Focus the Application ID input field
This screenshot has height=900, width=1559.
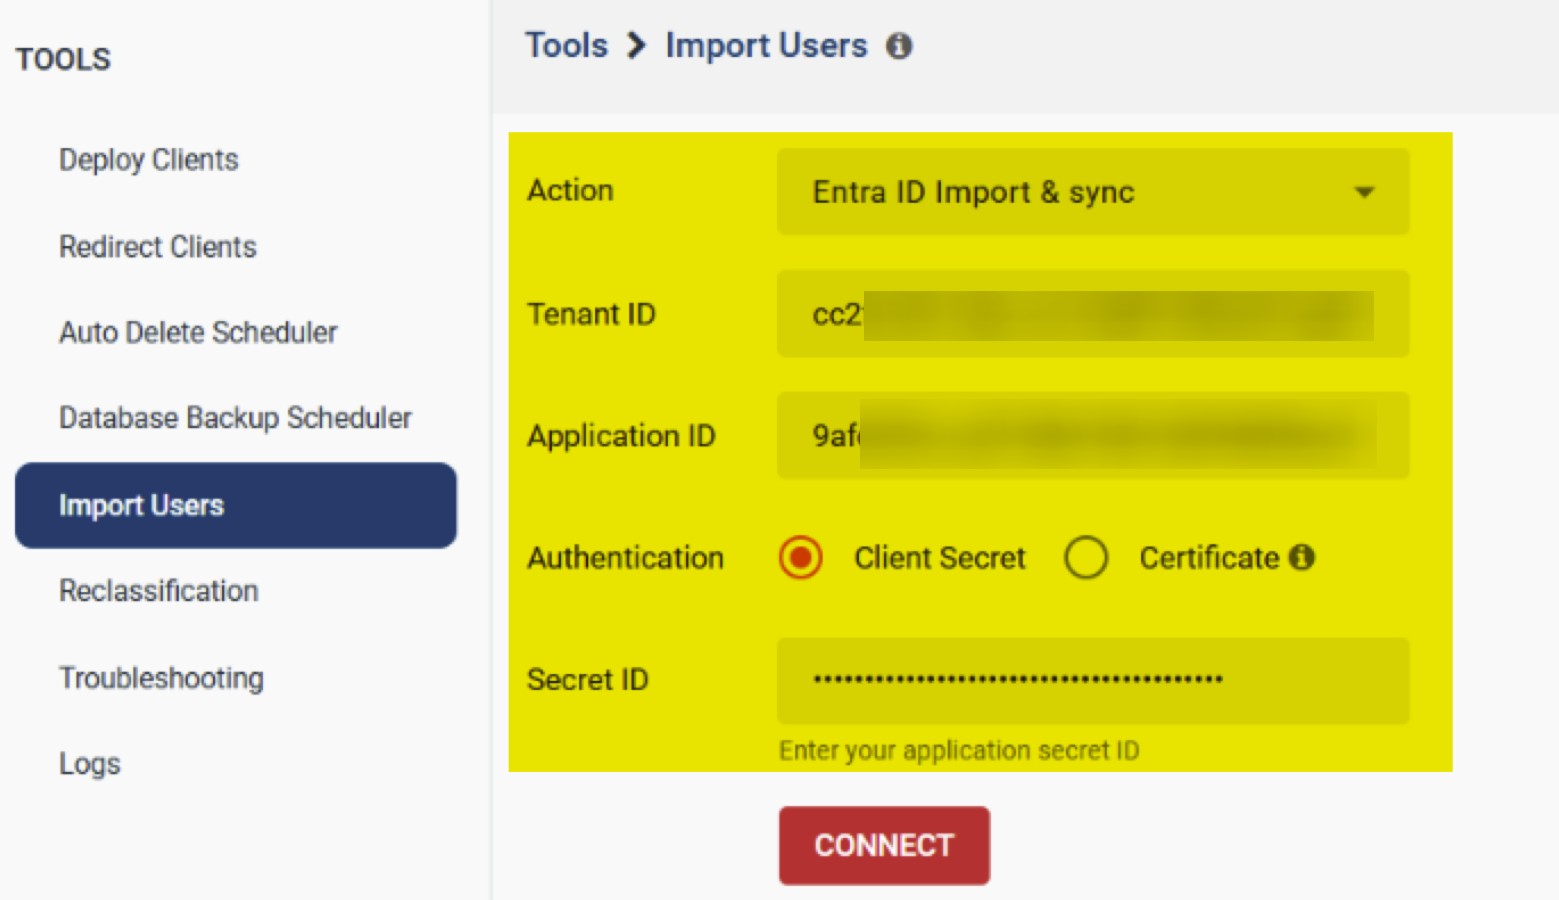(x=1092, y=436)
